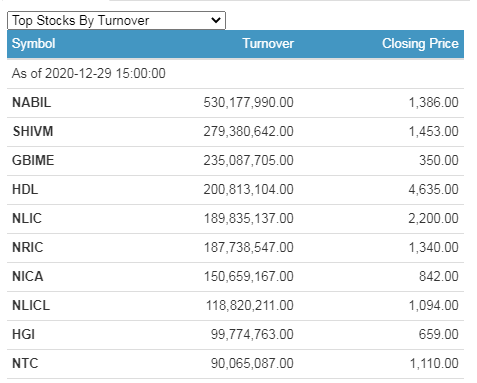
Task: Select the NLICL stock symbol
Action: pos(31,305)
